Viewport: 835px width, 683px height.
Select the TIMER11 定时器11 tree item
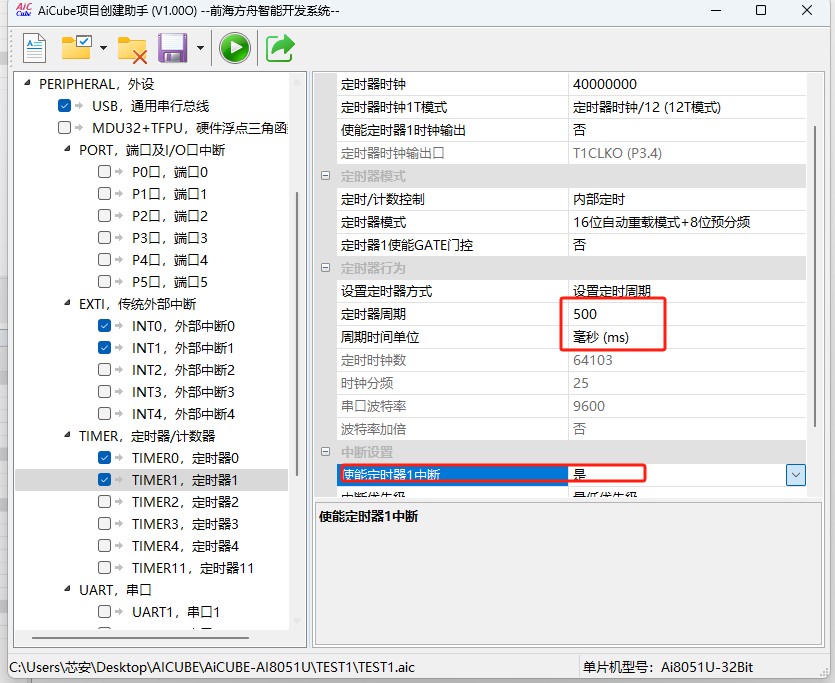(192, 568)
